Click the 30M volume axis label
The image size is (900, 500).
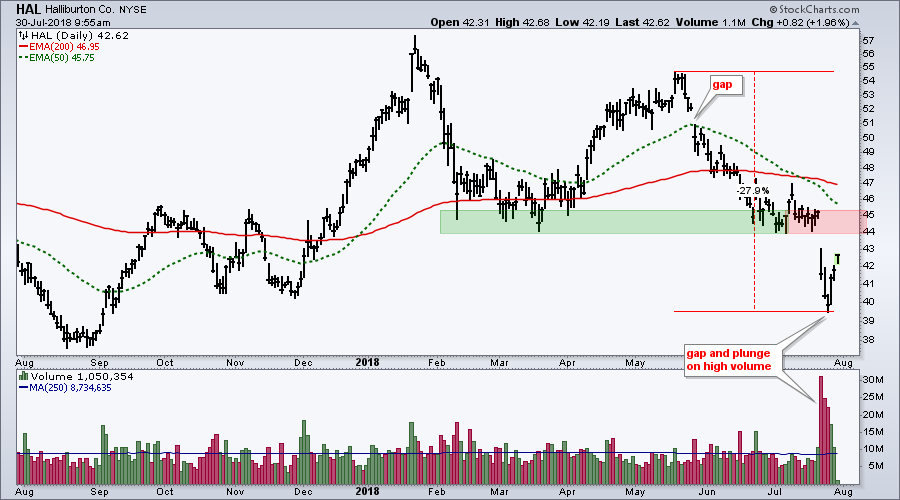click(x=872, y=380)
